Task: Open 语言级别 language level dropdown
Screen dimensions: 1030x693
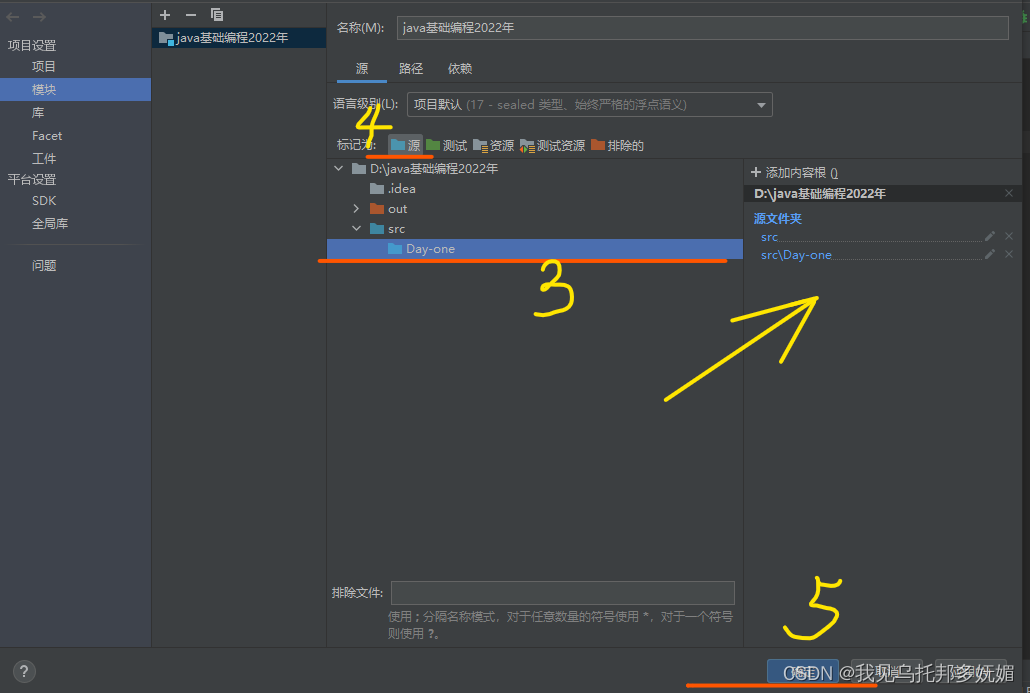Action: coord(589,104)
